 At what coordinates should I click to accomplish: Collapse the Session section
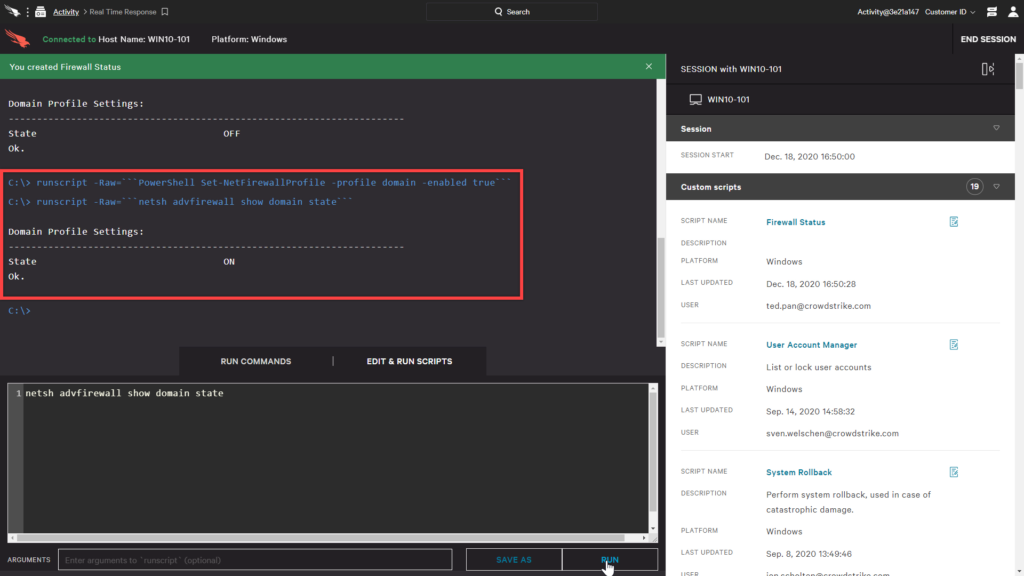pyautogui.click(x=997, y=128)
